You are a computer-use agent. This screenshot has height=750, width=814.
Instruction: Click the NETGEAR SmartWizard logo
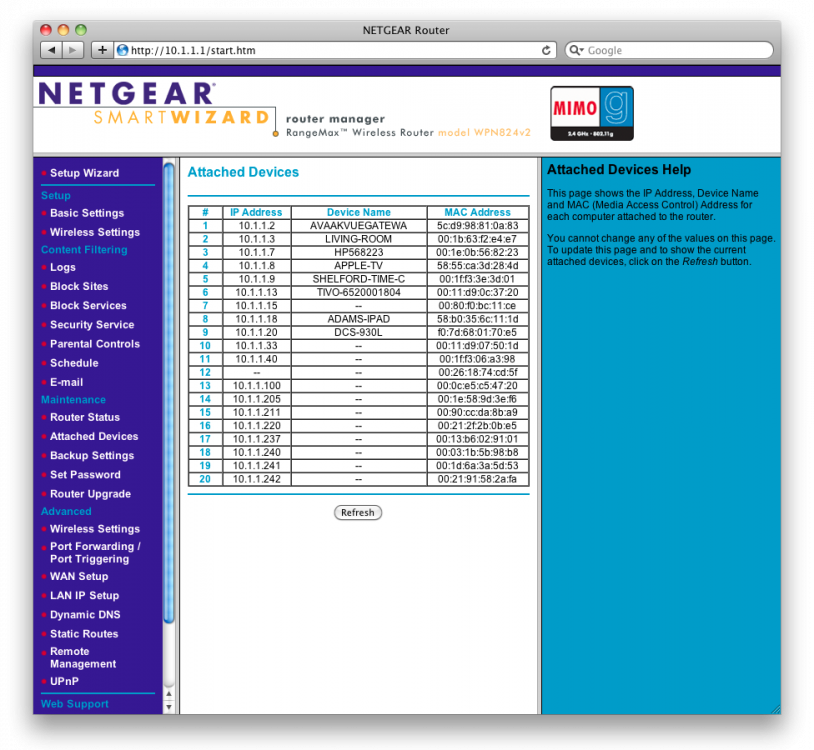154,107
